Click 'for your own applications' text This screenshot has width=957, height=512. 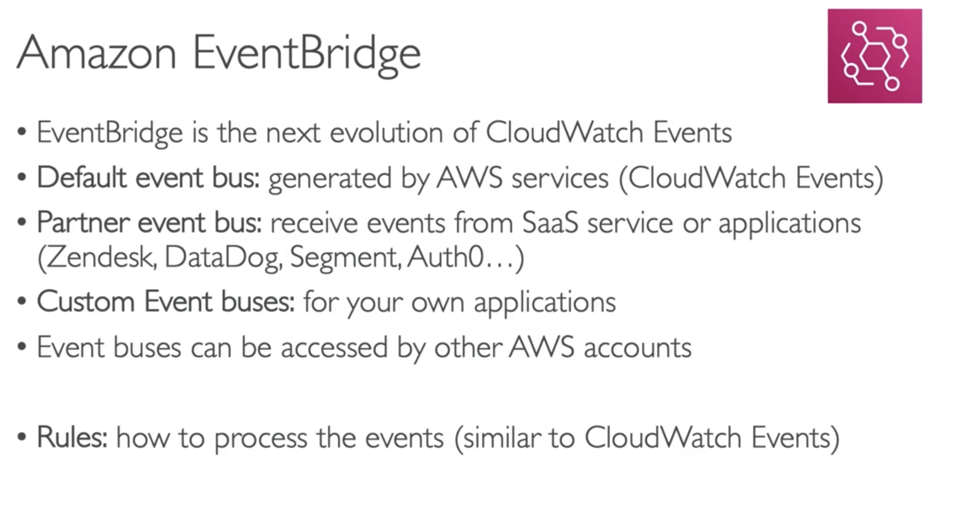(460, 302)
